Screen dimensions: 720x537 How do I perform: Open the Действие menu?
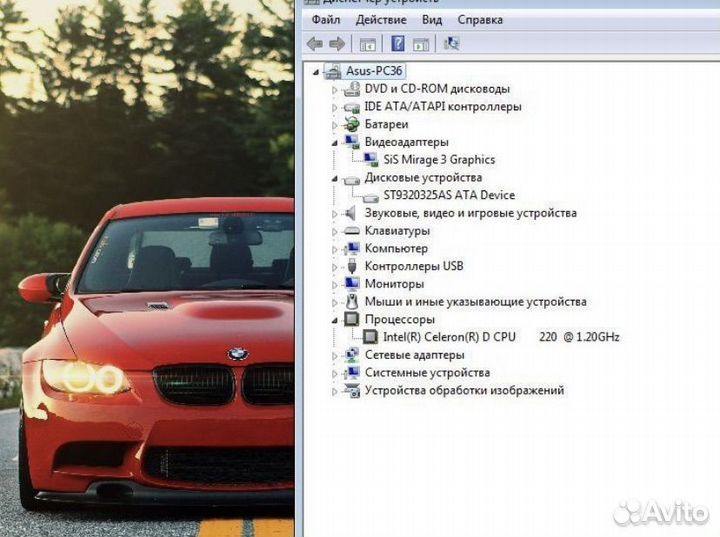(x=381, y=20)
